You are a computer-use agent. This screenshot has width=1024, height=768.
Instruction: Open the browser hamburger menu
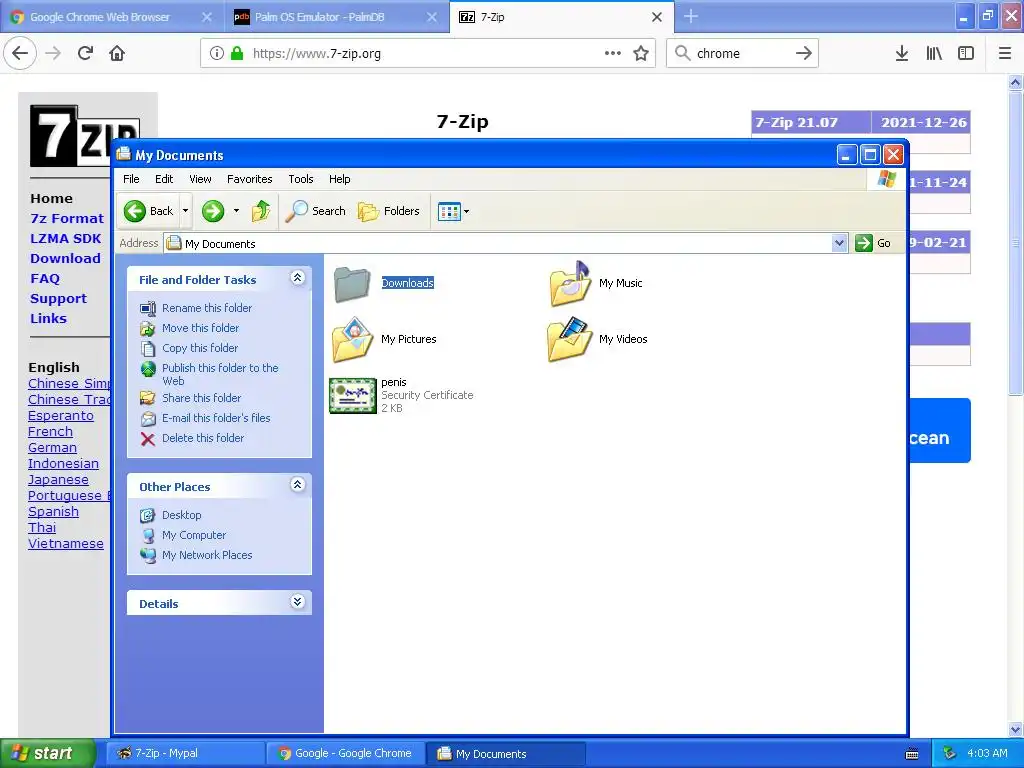pos(1005,54)
